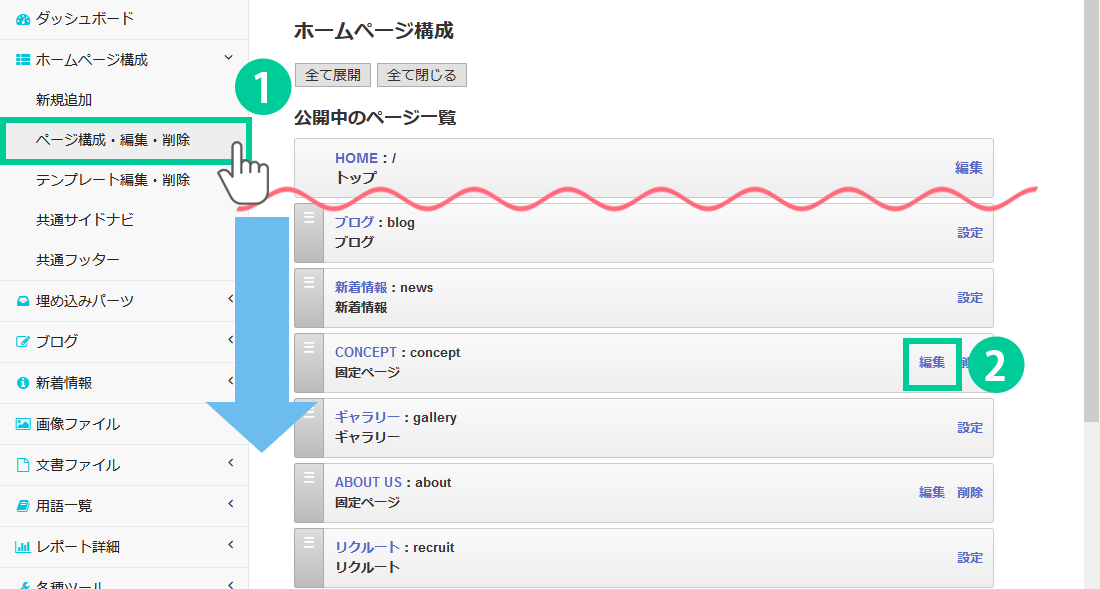Image resolution: width=1100 pixels, height=589 pixels.
Task: Open ページ構成・編集・削除 submenu item
Action: point(112,140)
